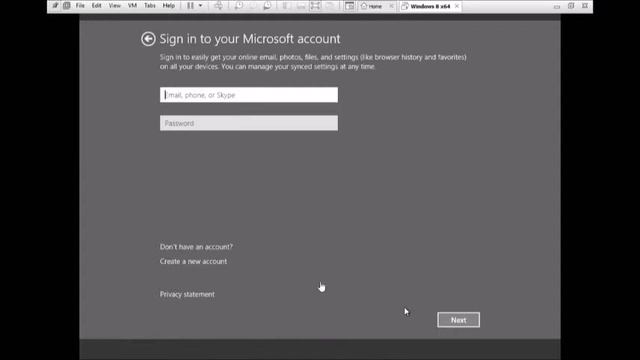This screenshot has height=360, width=640.
Task: Pause the virtual machine with the pause icon
Action: click(190, 6)
